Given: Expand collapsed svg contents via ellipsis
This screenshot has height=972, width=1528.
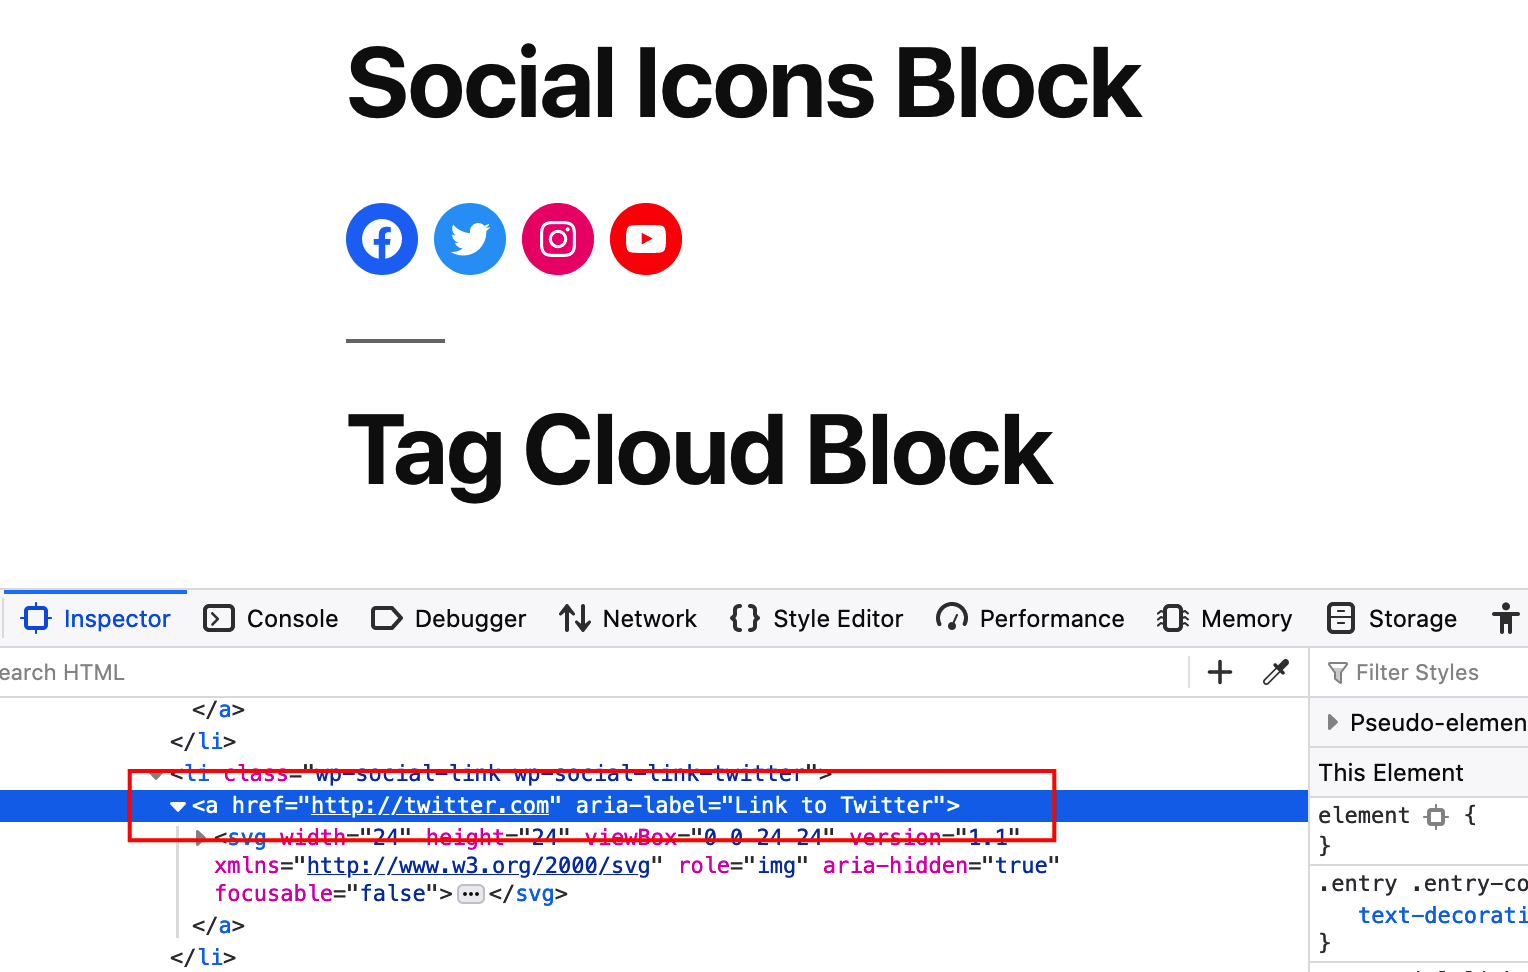Looking at the screenshot, I should click(x=469, y=893).
